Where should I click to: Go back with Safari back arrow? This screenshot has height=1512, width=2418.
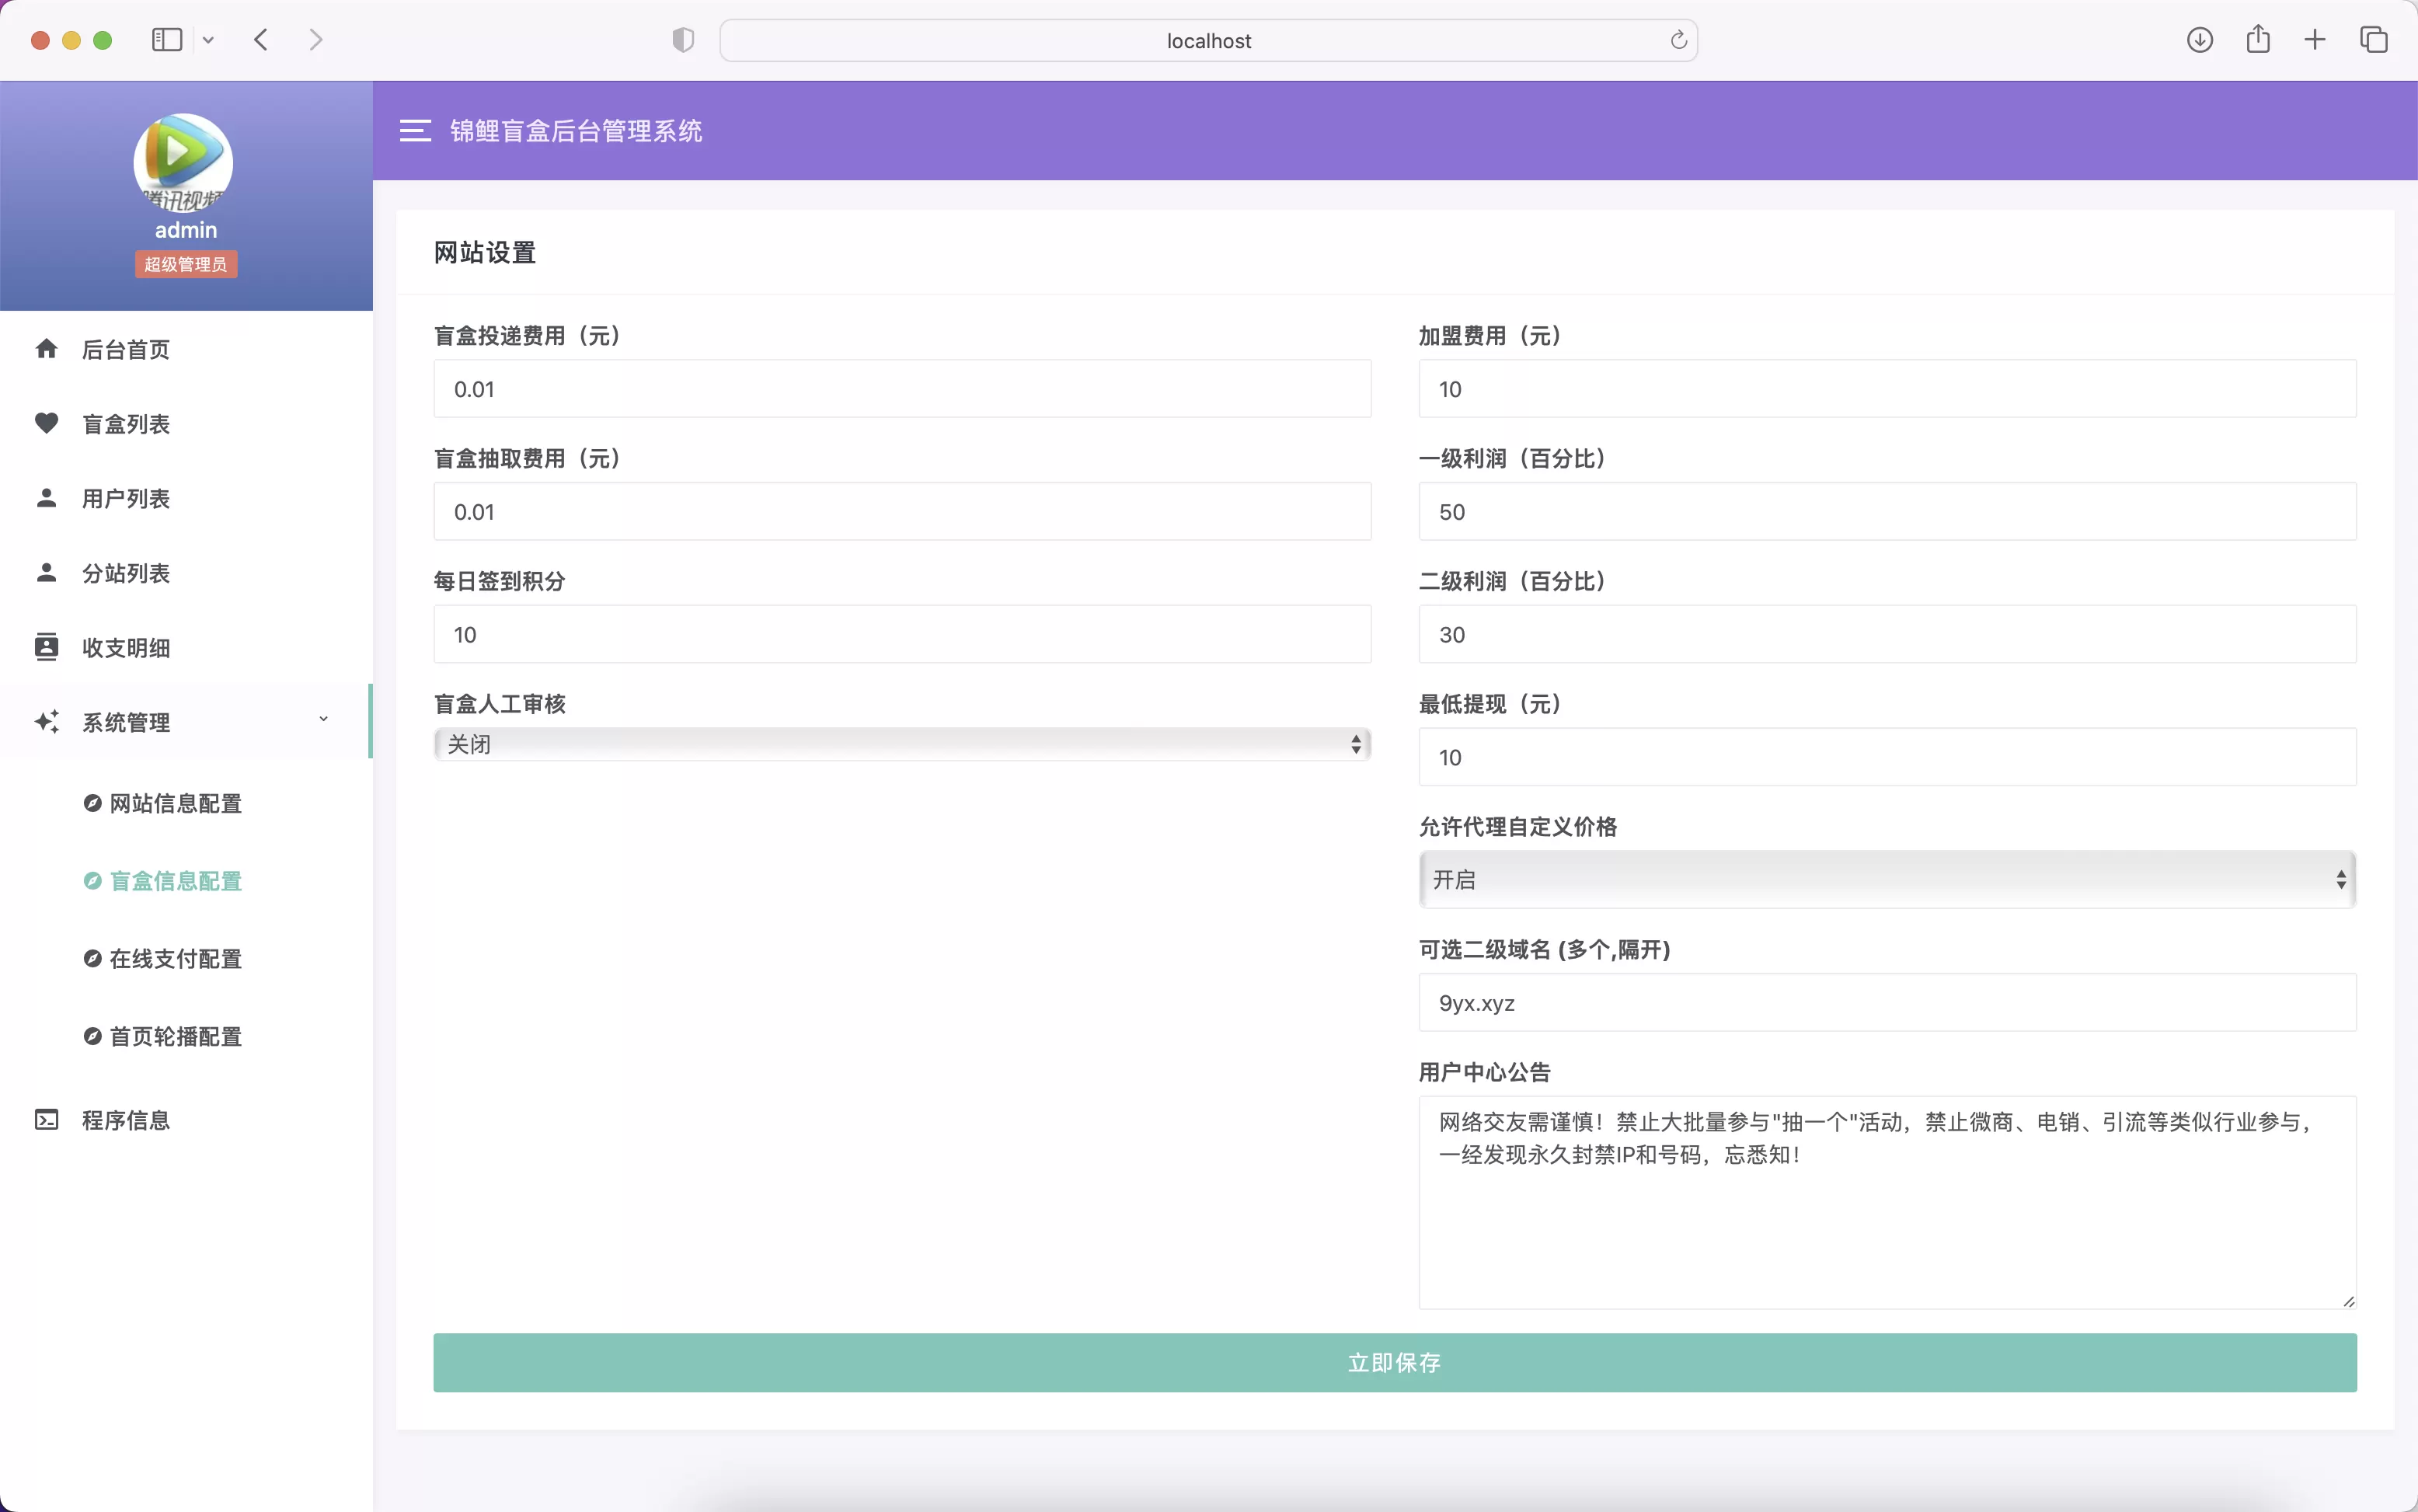click(x=261, y=40)
